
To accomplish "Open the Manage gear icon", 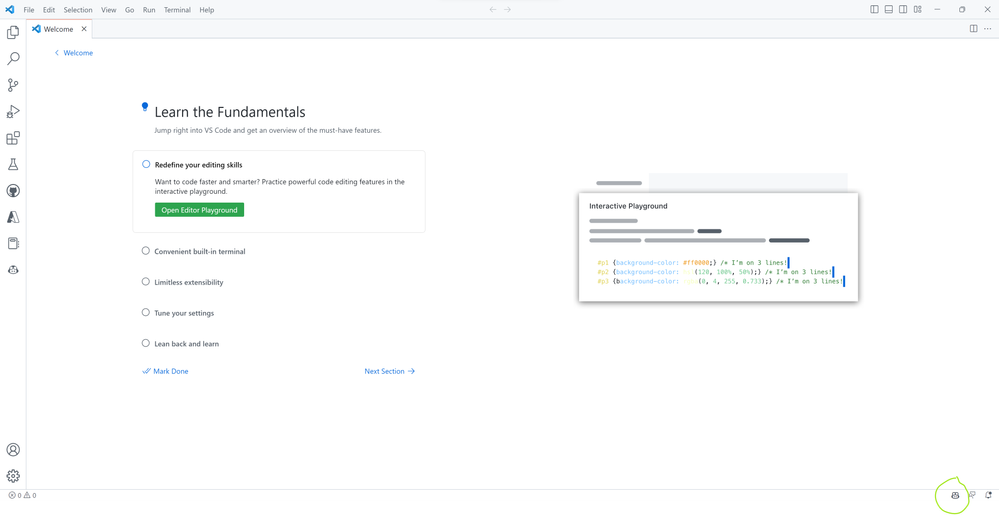I will point(13,476).
